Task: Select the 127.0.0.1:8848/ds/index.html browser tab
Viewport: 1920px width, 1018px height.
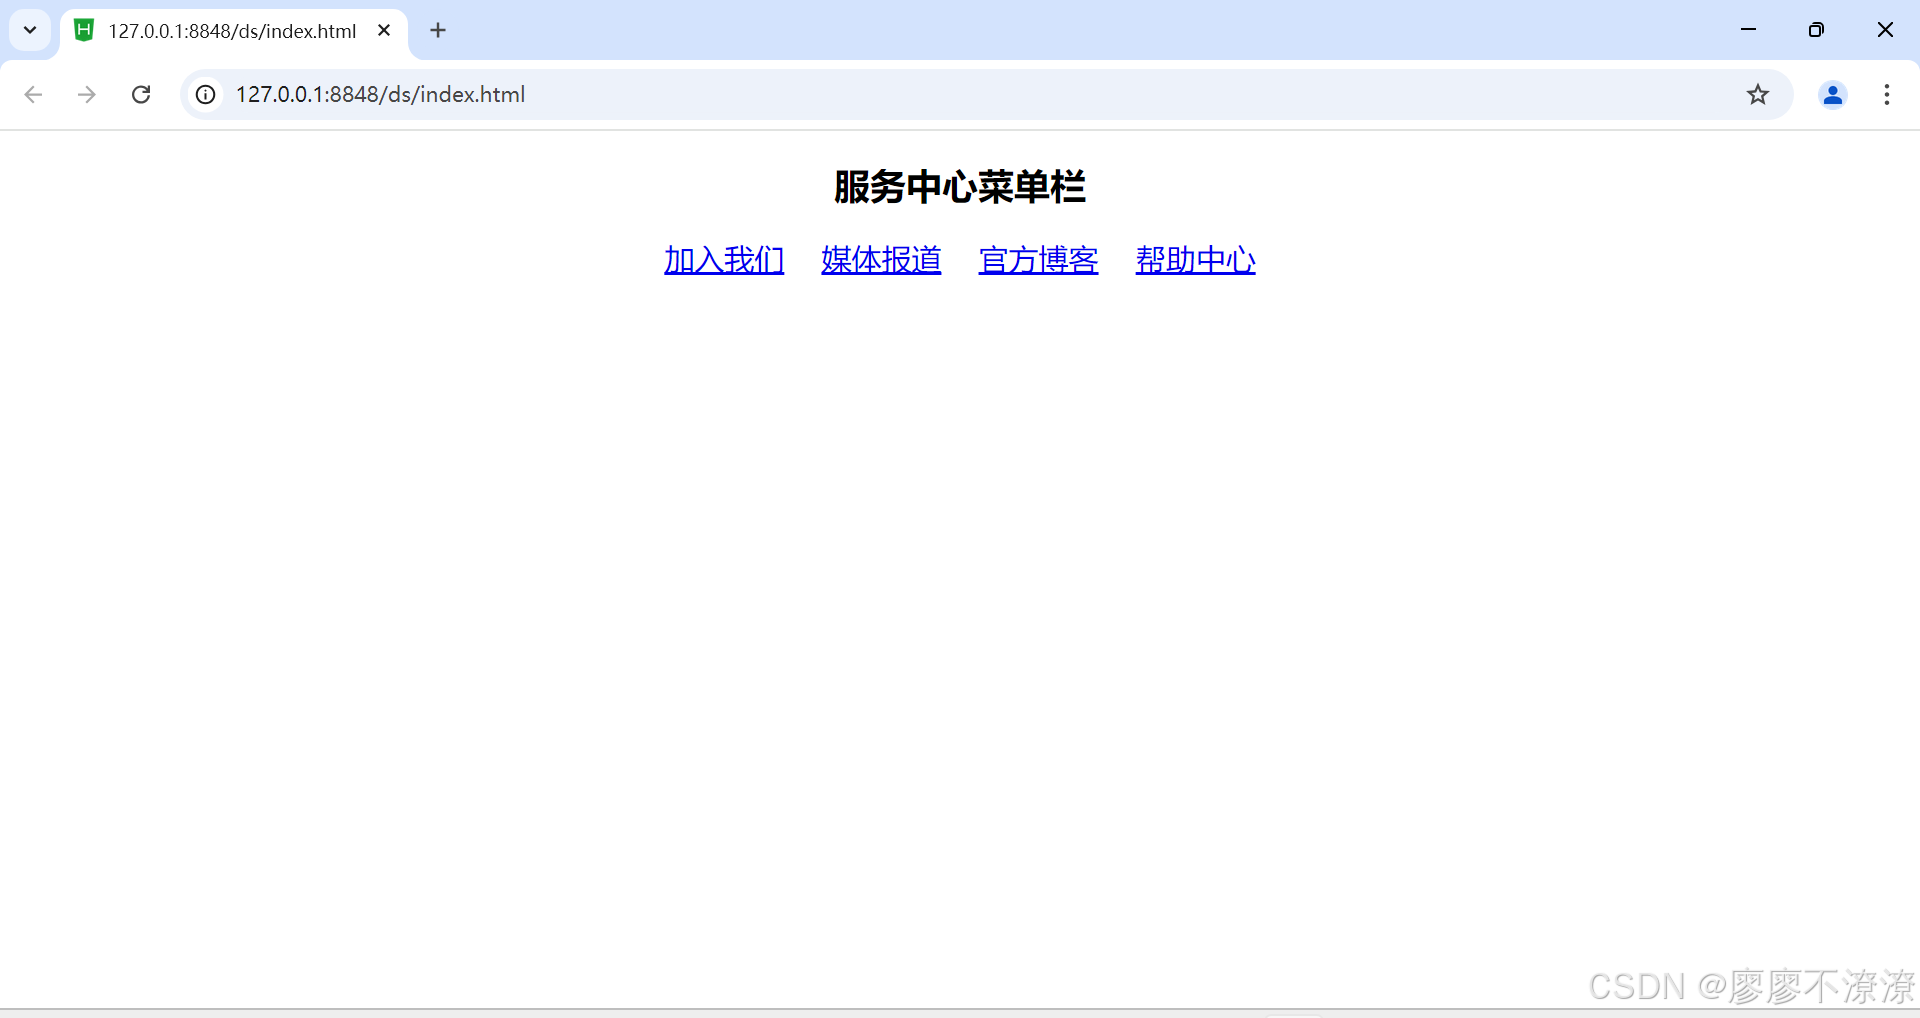Action: coord(234,31)
